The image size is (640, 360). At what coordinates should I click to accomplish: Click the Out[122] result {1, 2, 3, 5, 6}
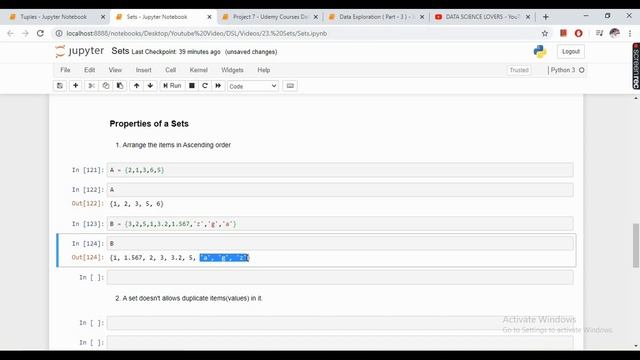pos(137,204)
